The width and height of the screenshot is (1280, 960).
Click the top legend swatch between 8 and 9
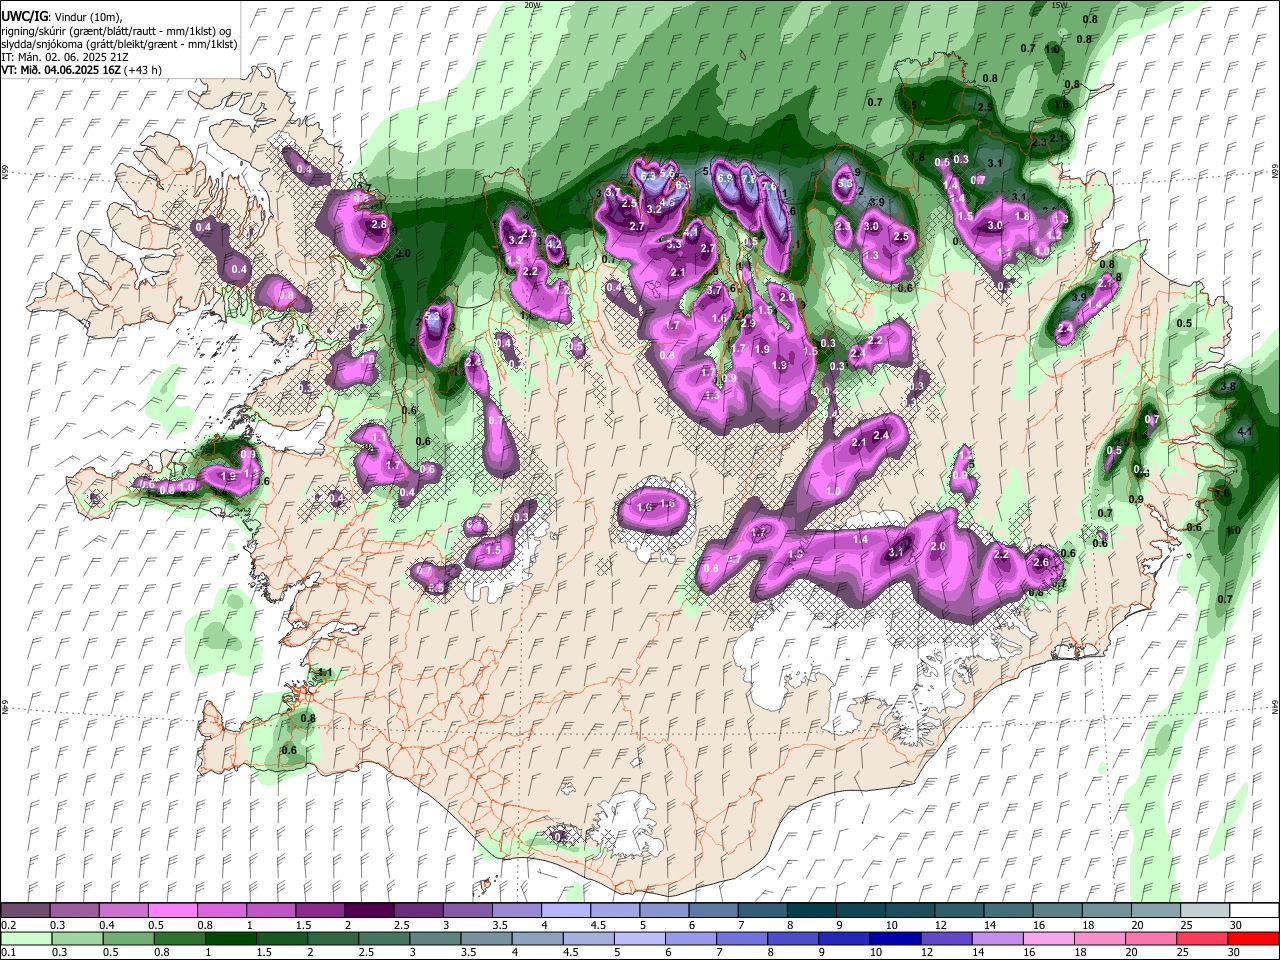pos(812,911)
